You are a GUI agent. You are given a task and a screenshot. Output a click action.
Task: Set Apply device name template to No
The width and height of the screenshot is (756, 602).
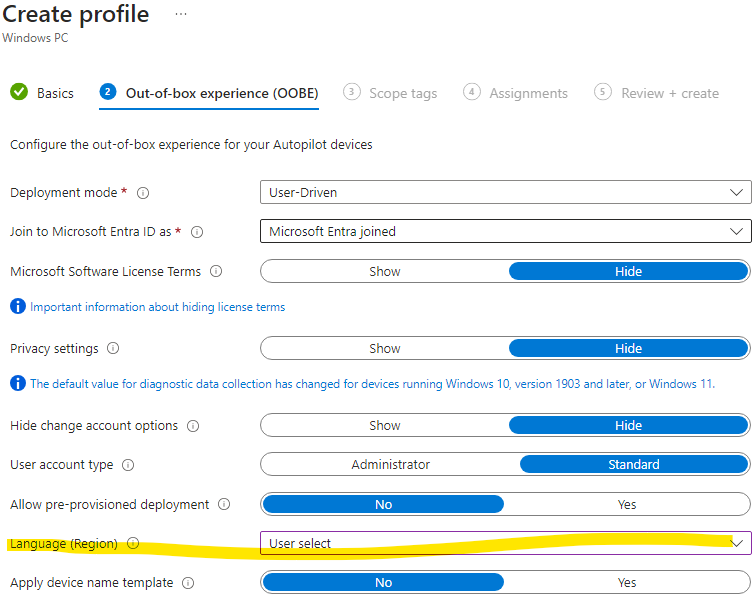click(383, 583)
